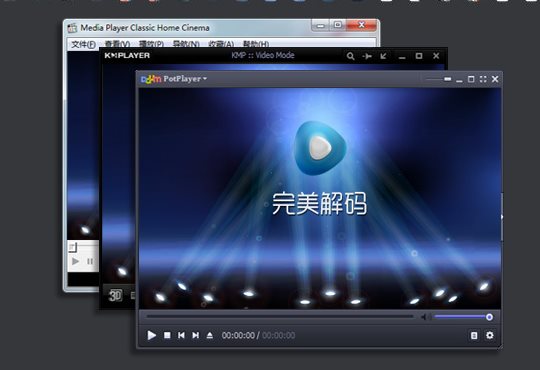Viewport: 540px width, 370px height.
Task: Open the 收藏(A) menu in Media Player Classic
Action: point(221,44)
